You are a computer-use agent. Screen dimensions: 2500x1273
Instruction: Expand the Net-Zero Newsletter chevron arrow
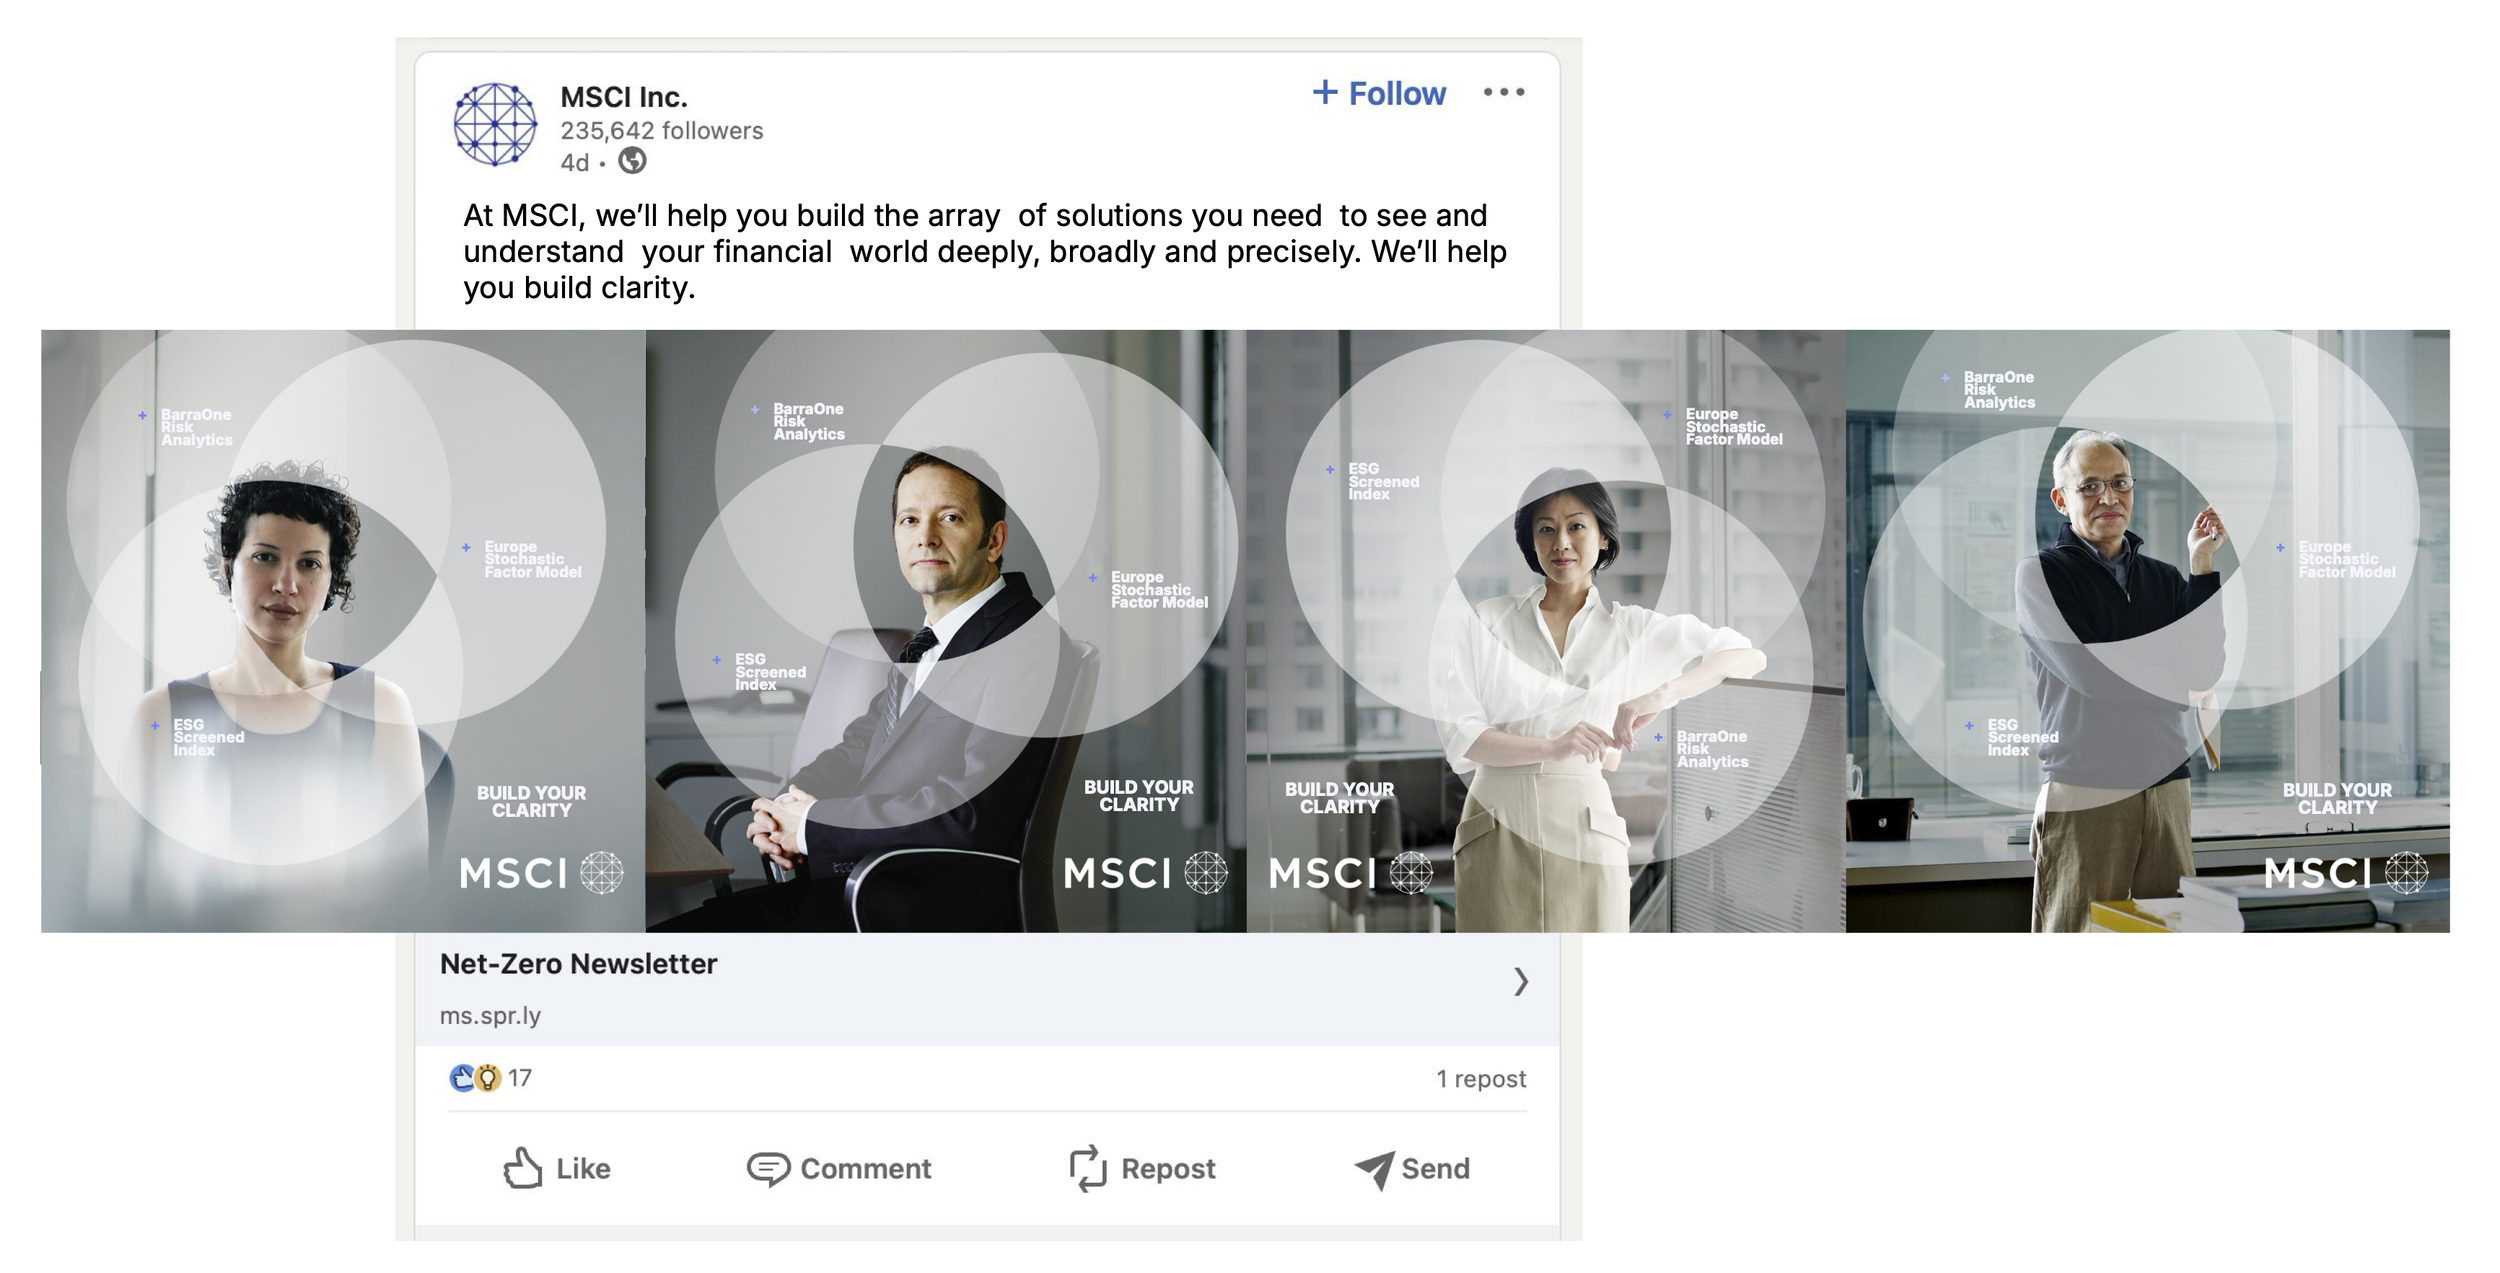(1521, 981)
